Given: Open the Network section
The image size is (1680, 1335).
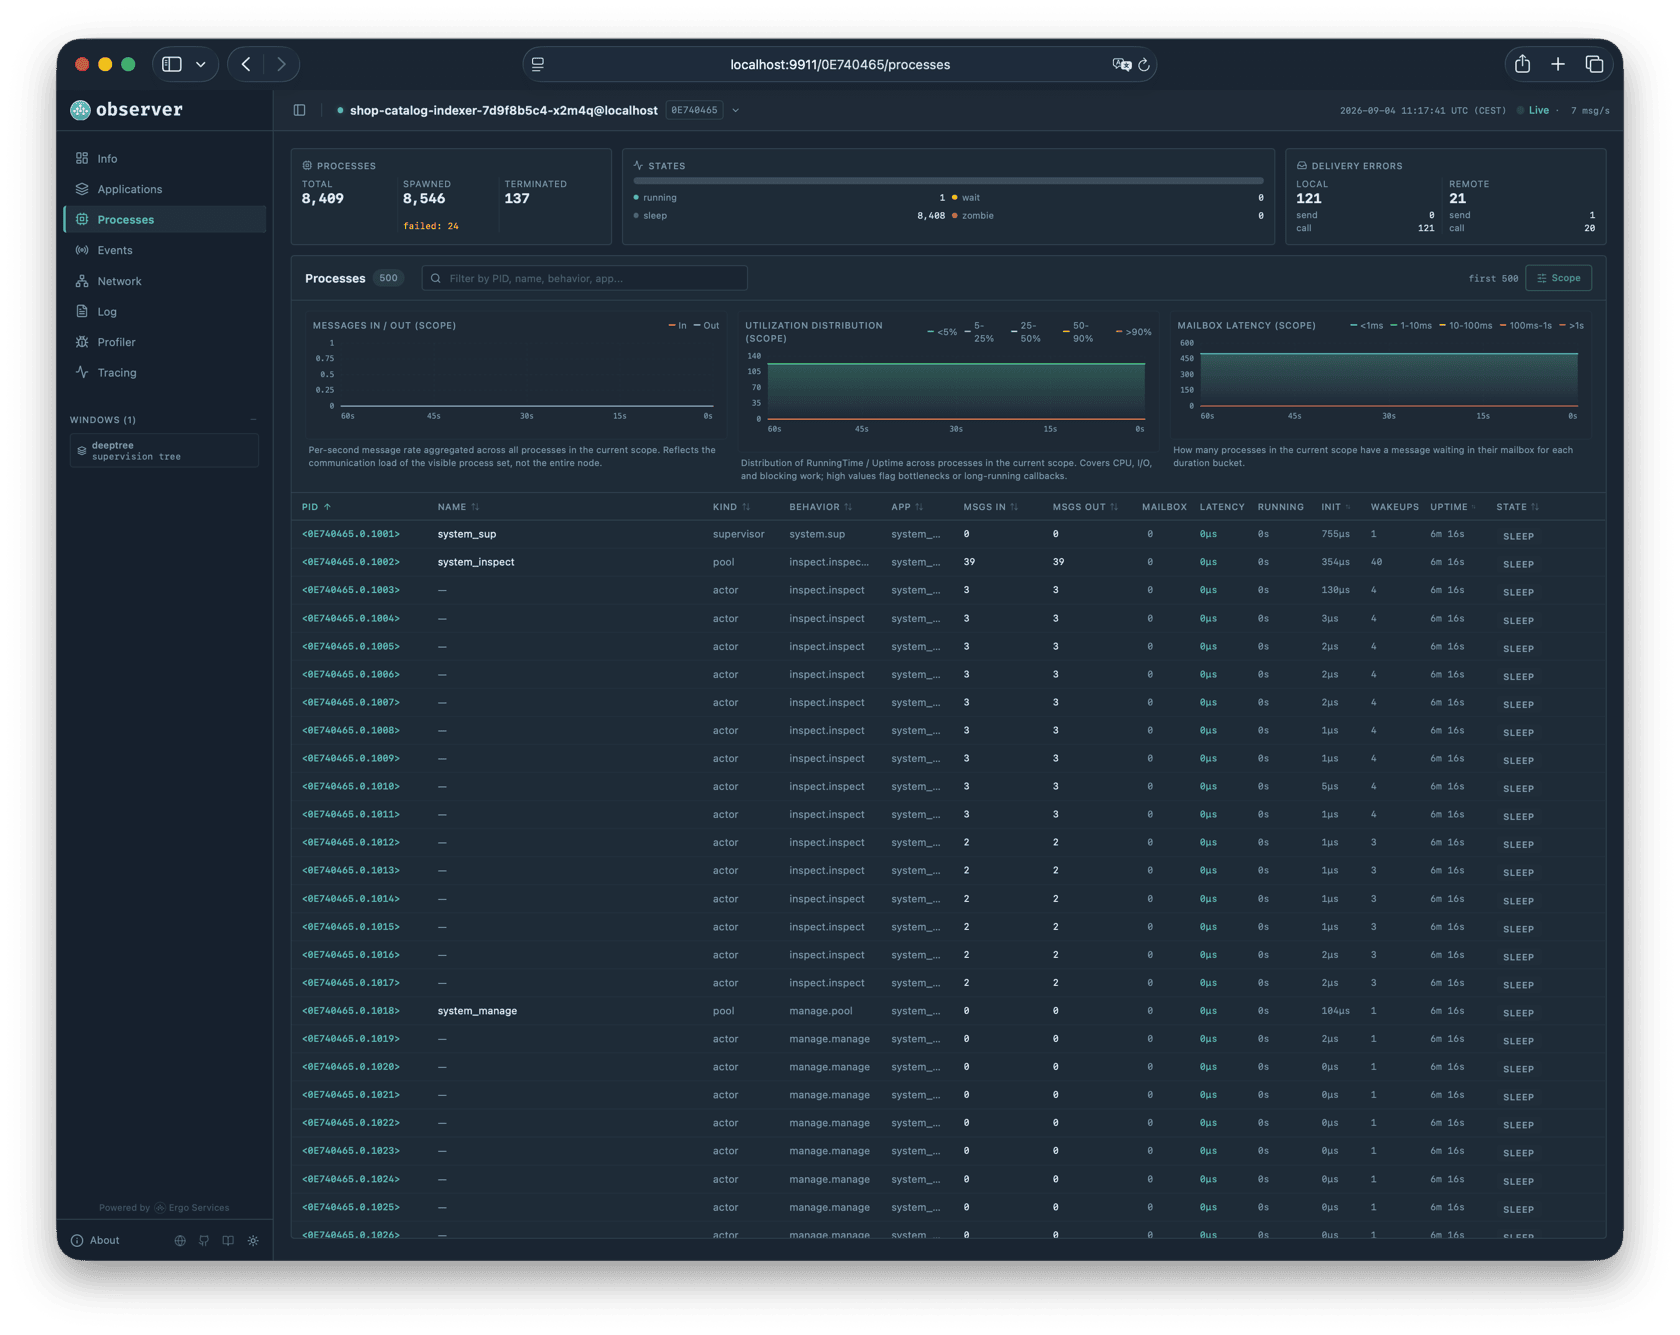Looking at the screenshot, I should pyautogui.click(x=165, y=281).
